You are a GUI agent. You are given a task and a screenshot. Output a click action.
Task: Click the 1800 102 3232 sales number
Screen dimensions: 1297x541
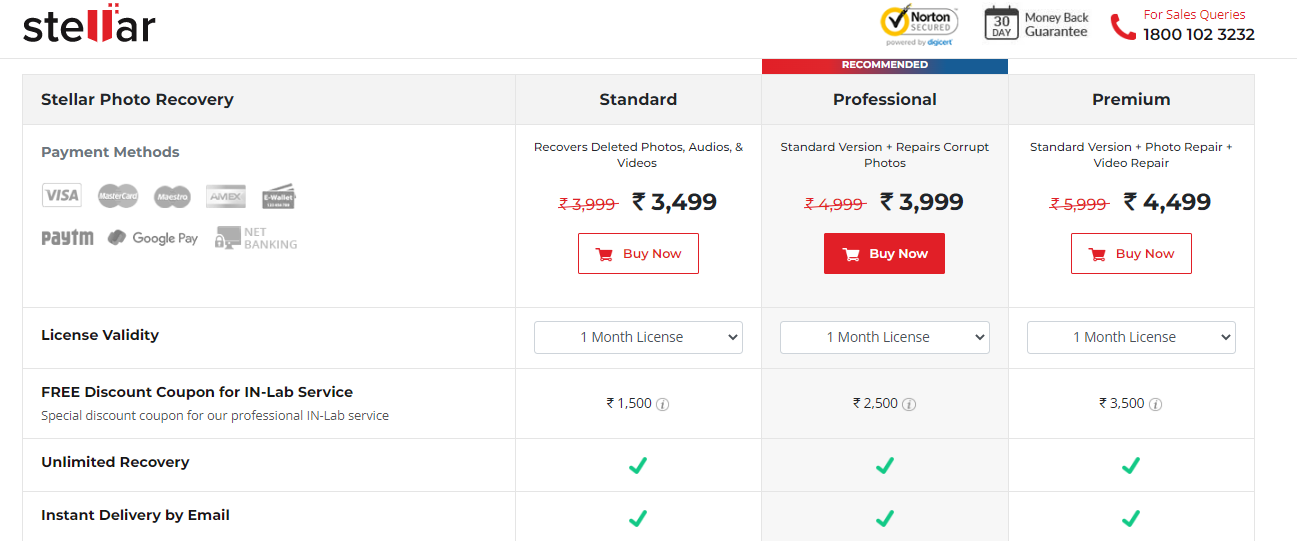(1199, 34)
